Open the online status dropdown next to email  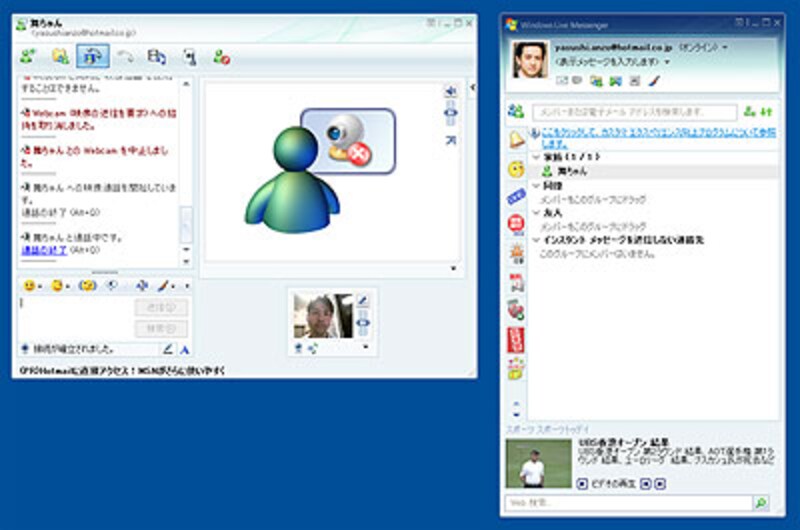pyautogui.click(x=724, y=47)
